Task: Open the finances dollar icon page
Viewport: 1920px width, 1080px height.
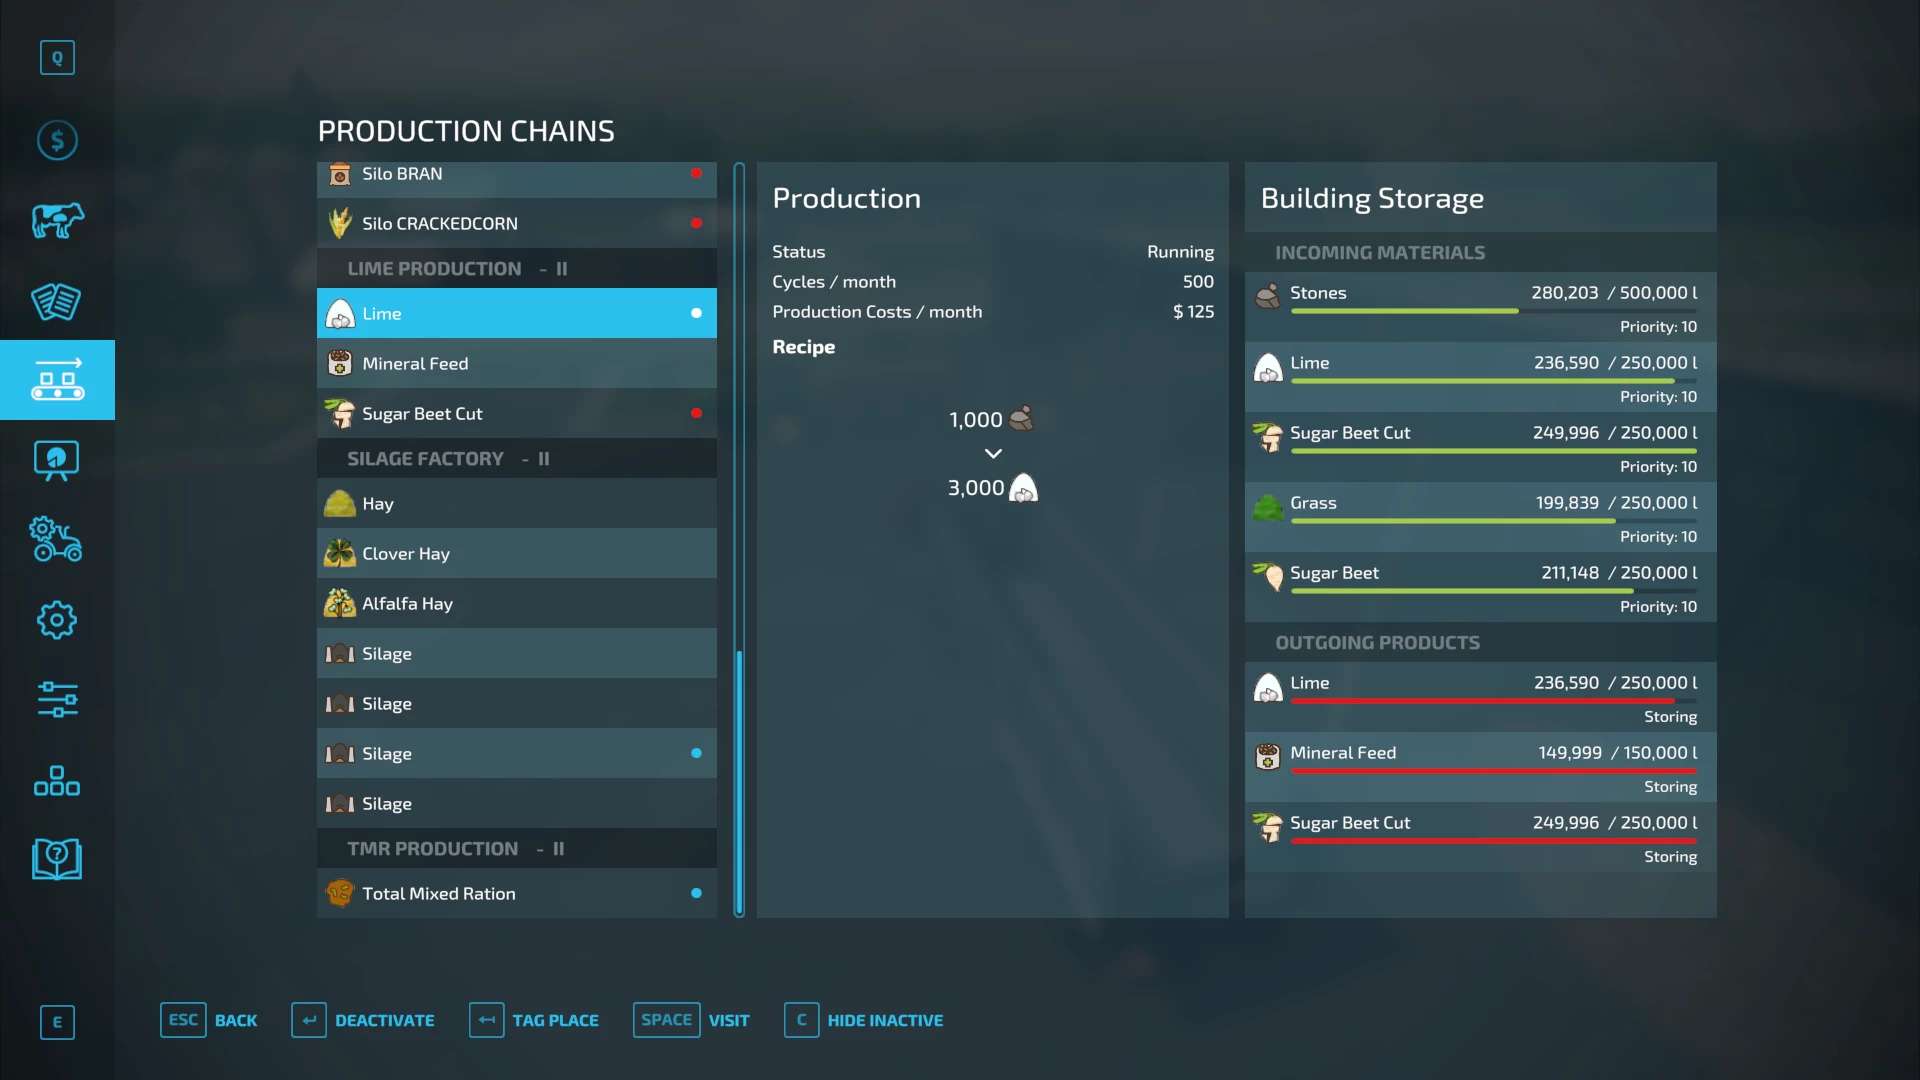Action: [57, 140]
